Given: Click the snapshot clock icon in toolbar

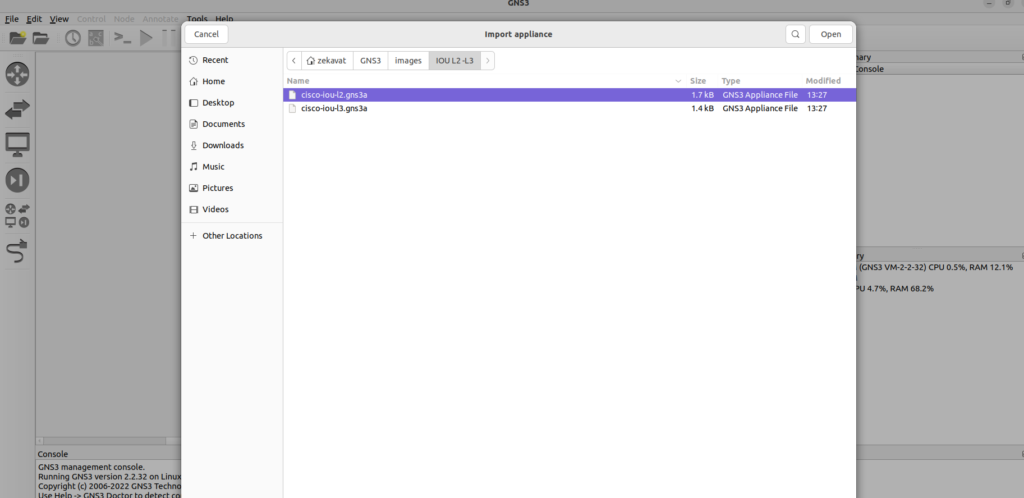Looking at the screenshot, I should (73, 38).
